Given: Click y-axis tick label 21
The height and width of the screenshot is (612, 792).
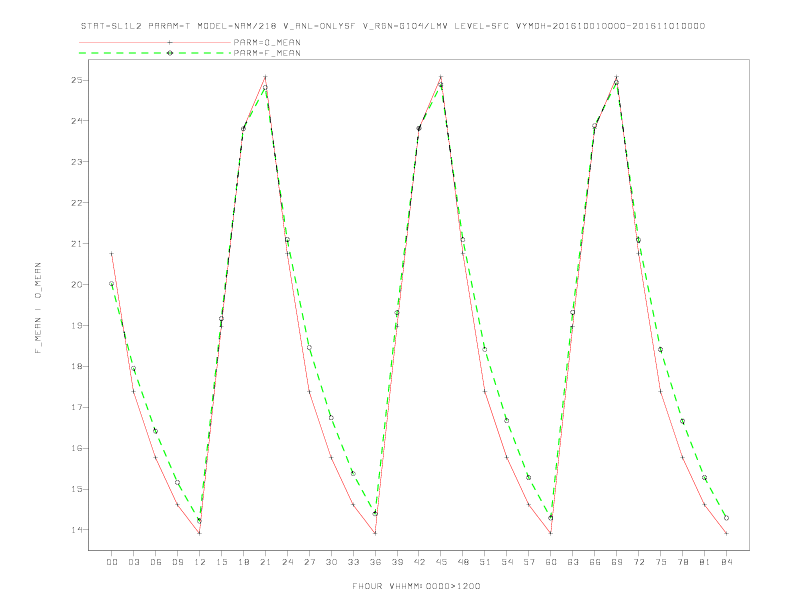Looking at the screenshot, I should point(76,243).
